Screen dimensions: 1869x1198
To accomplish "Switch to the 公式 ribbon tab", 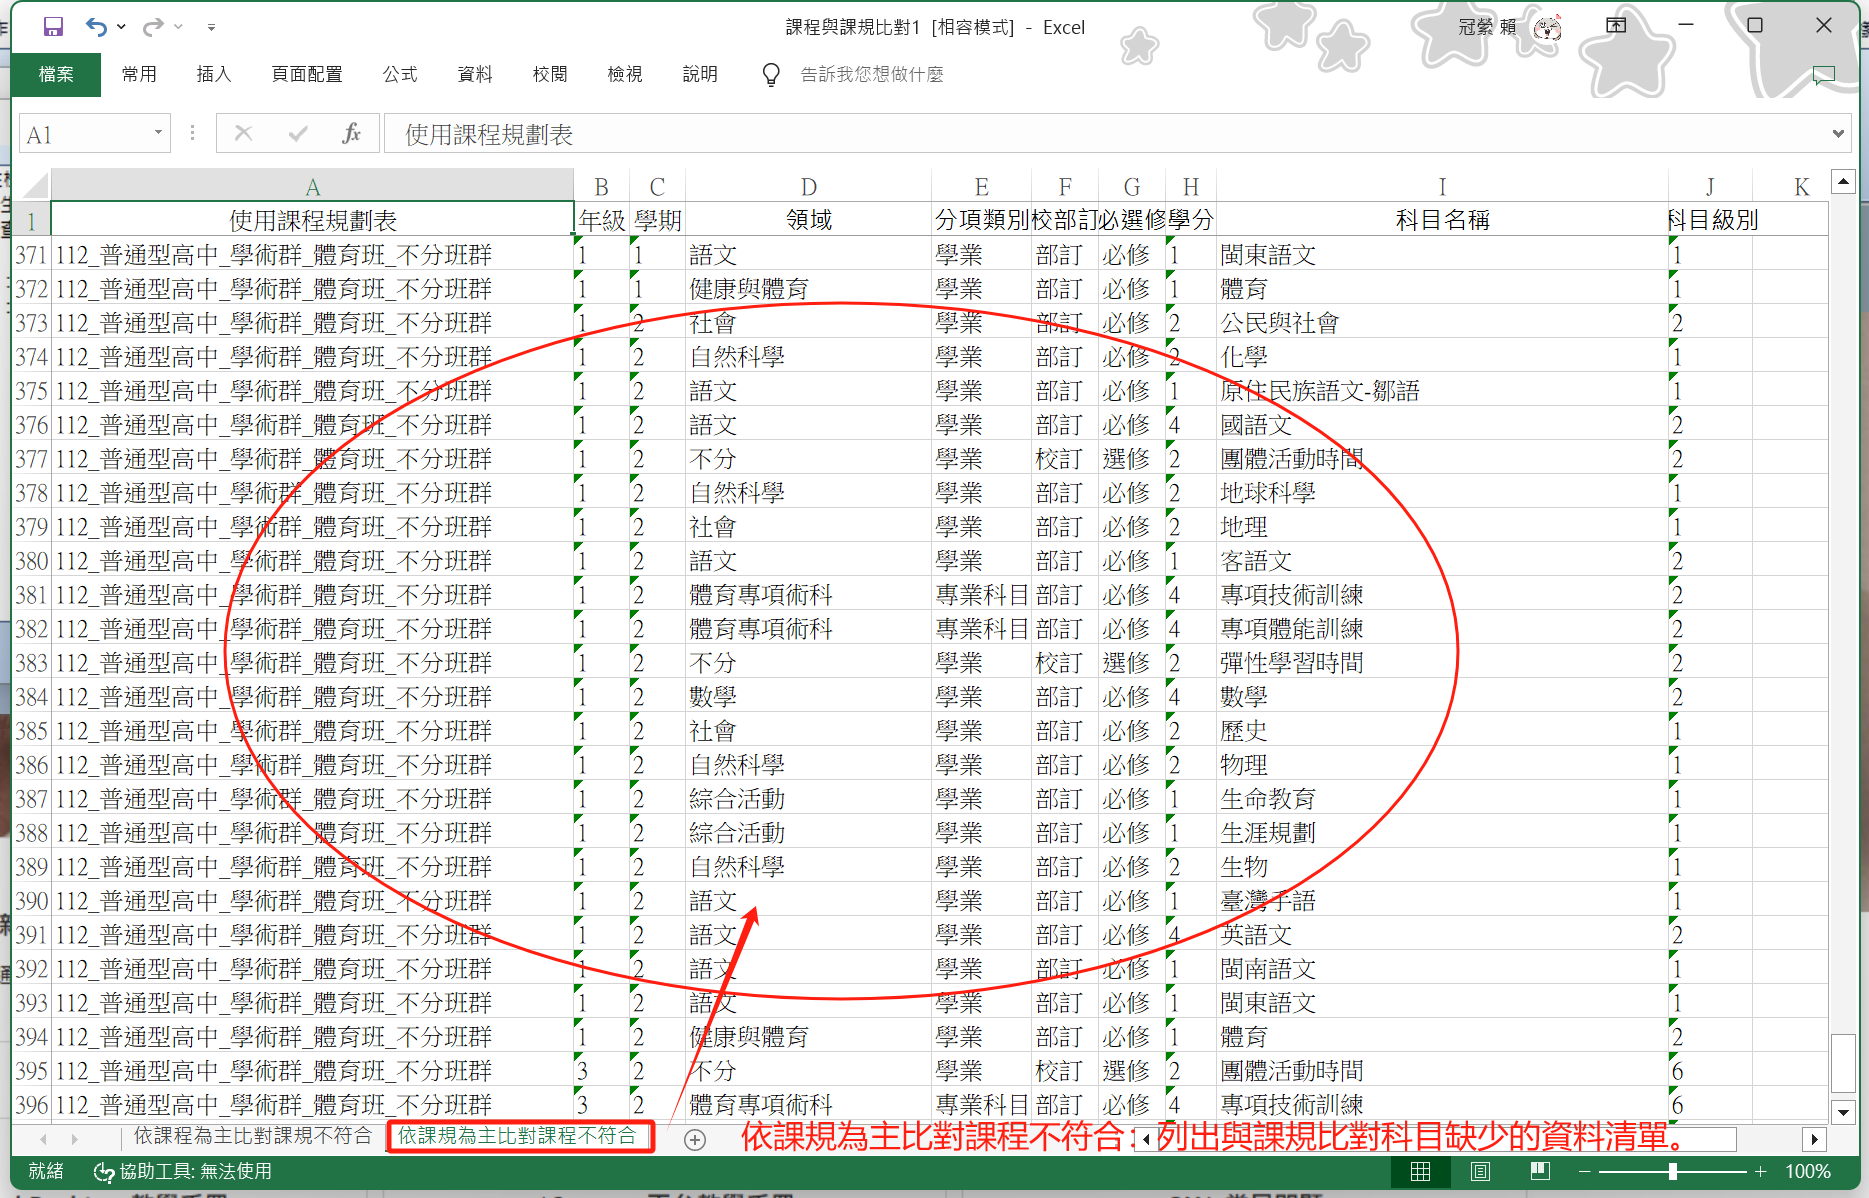I will click(400, 74).
